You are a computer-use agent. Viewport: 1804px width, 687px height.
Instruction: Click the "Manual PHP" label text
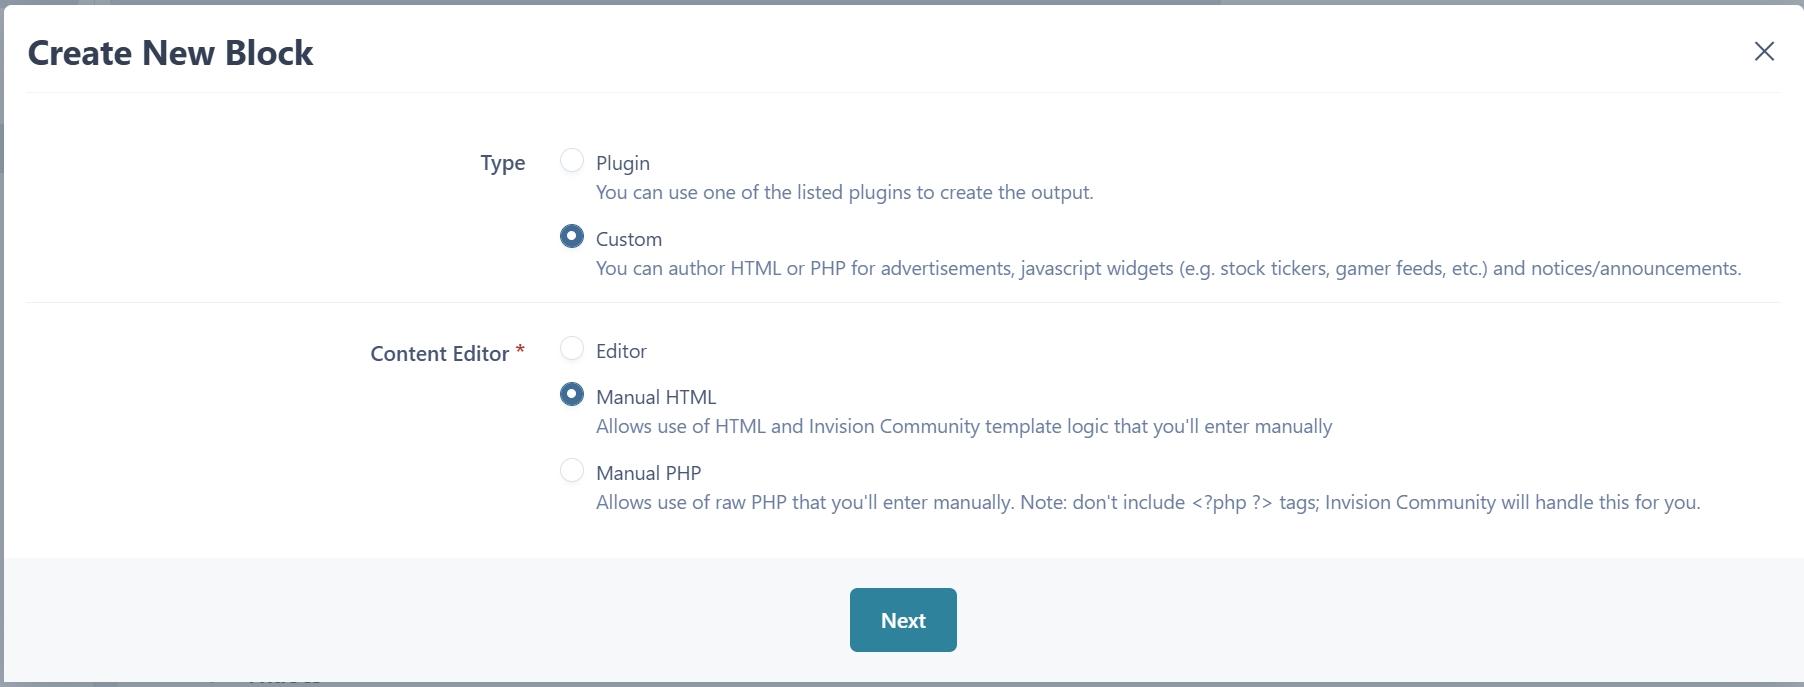tap(648, 473)
